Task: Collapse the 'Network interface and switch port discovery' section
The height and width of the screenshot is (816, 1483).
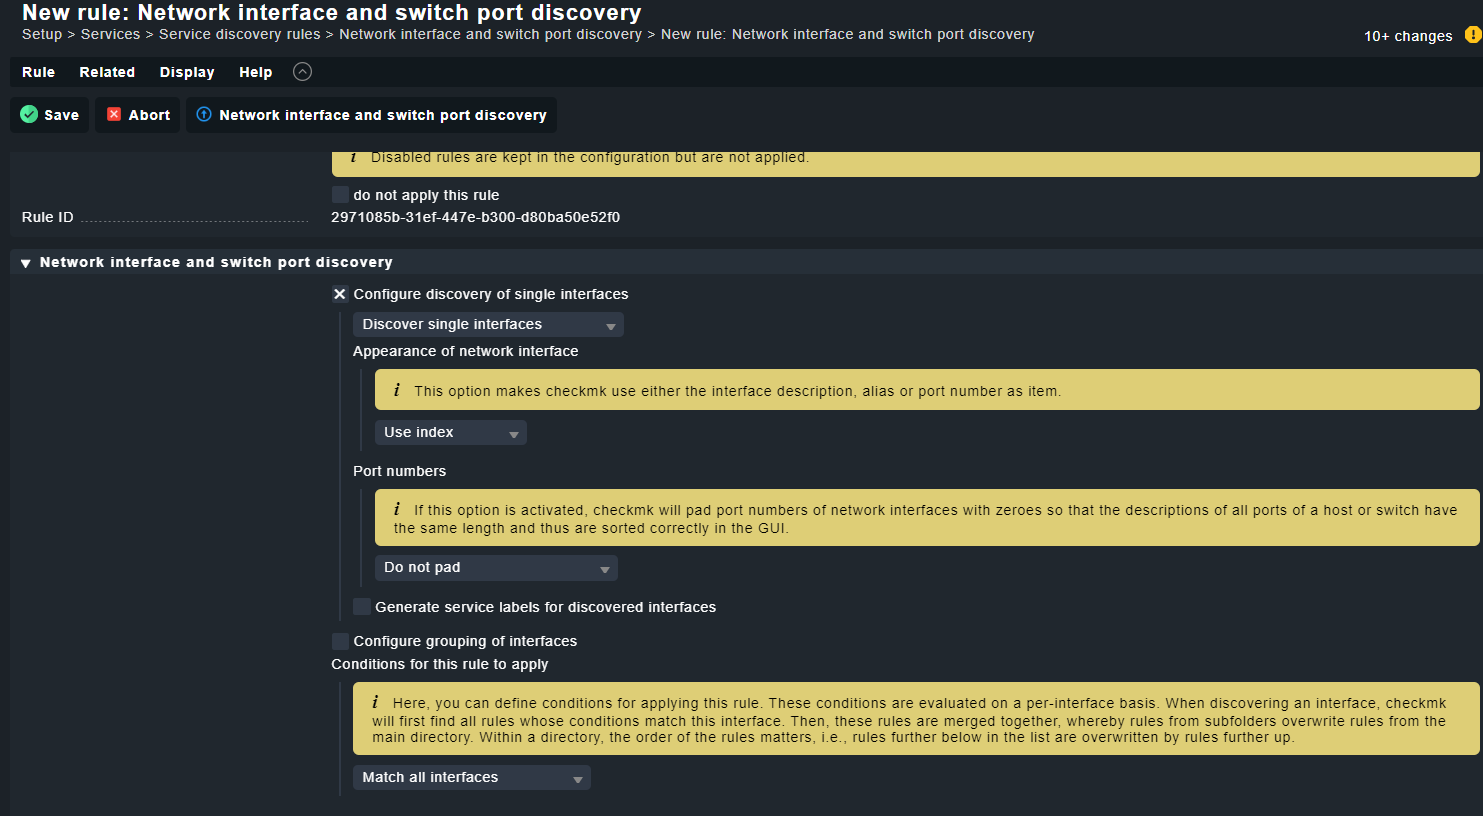Action: click(26, 263)
